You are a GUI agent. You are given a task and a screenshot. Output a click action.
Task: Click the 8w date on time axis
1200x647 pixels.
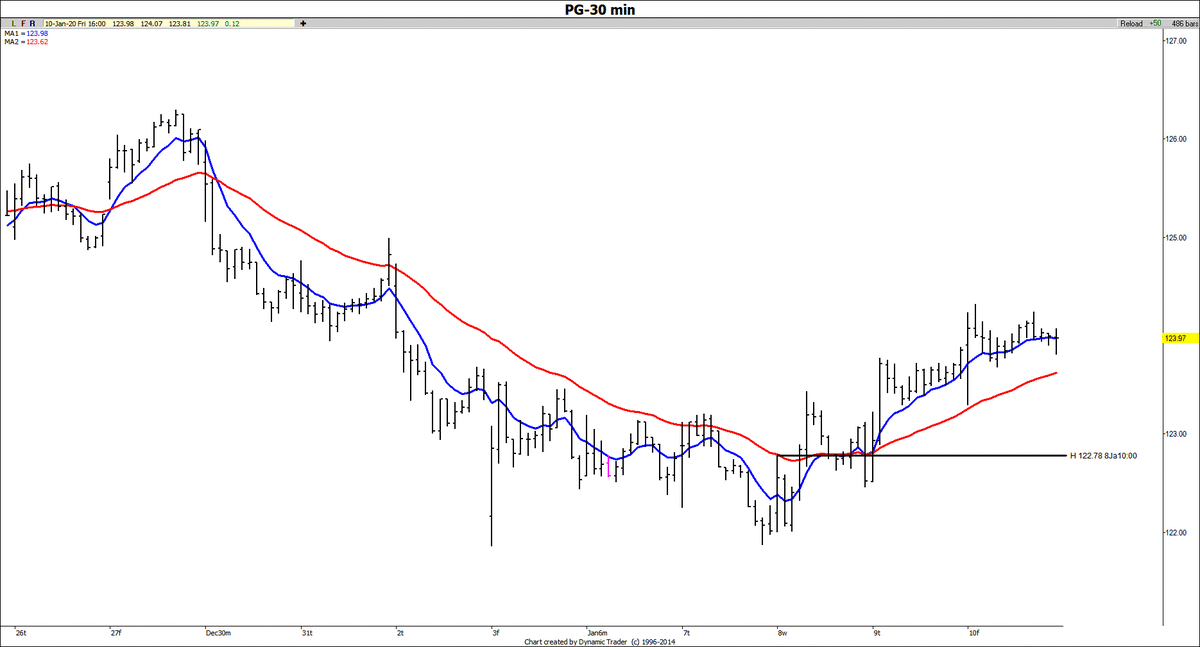(x=782, y=632)
